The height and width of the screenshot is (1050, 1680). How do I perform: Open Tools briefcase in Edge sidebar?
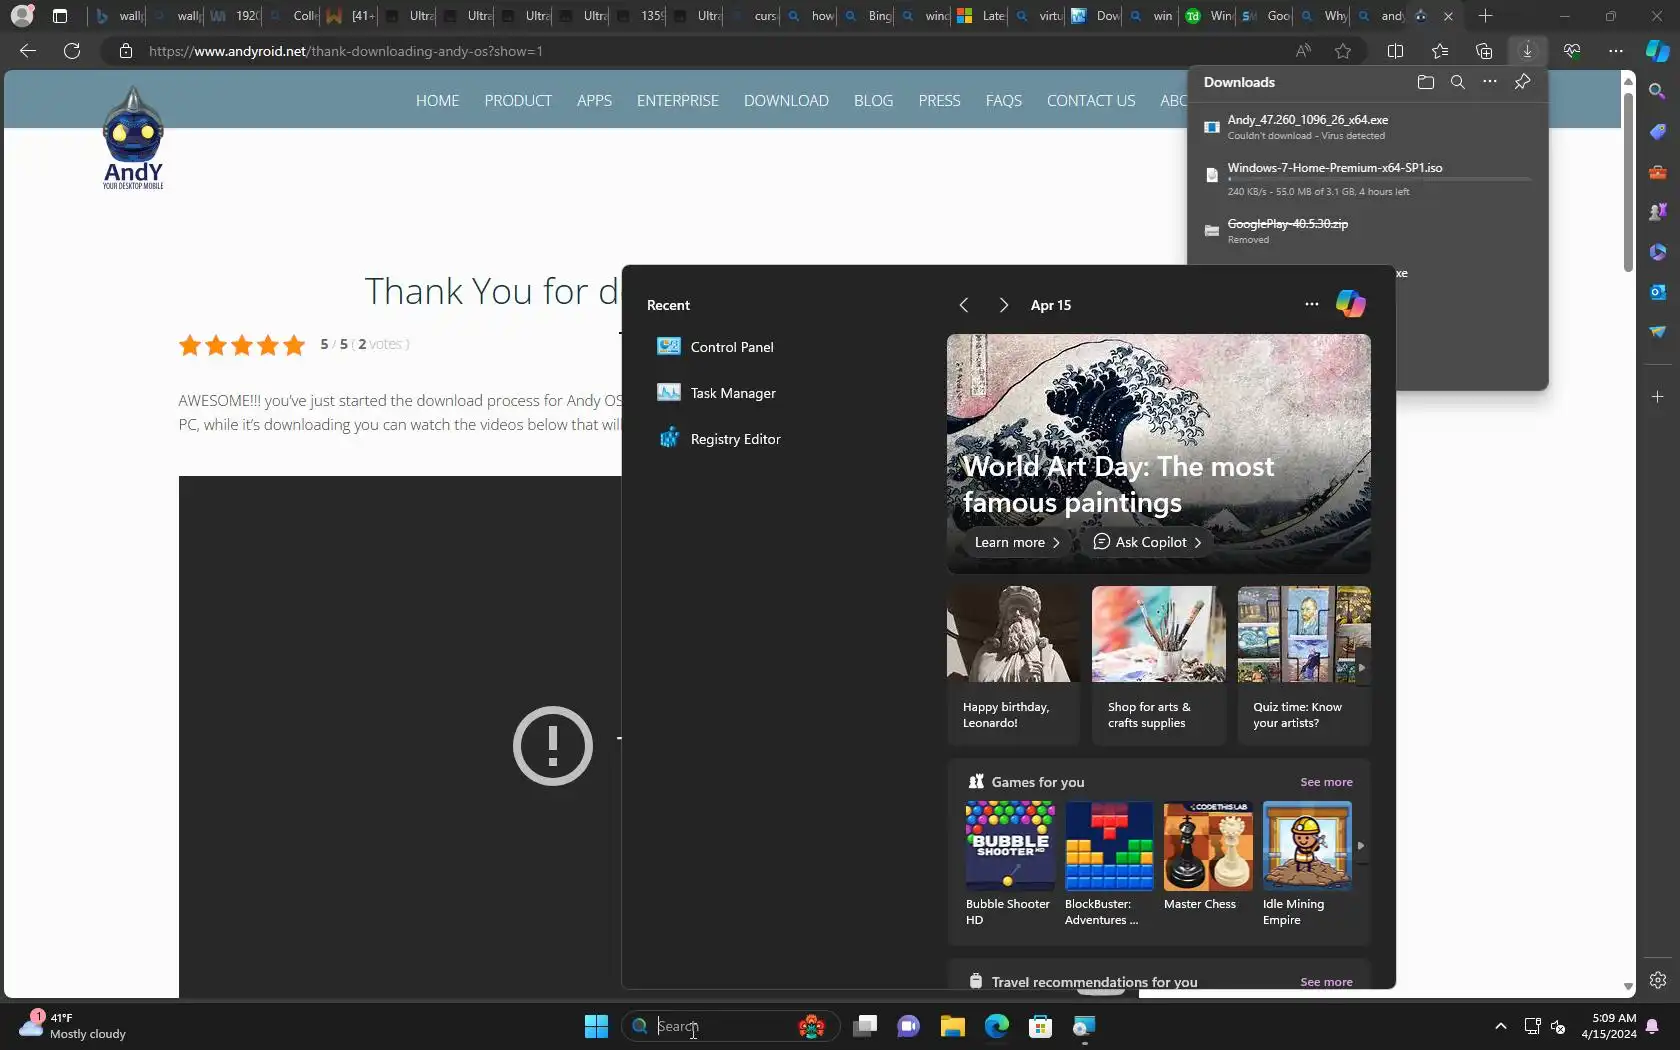(1658, 172)
